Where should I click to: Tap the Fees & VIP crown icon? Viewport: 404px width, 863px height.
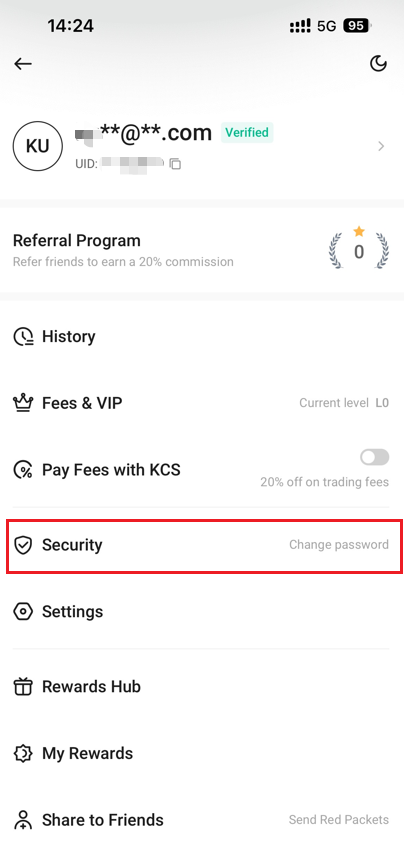(x=23, y=403)
